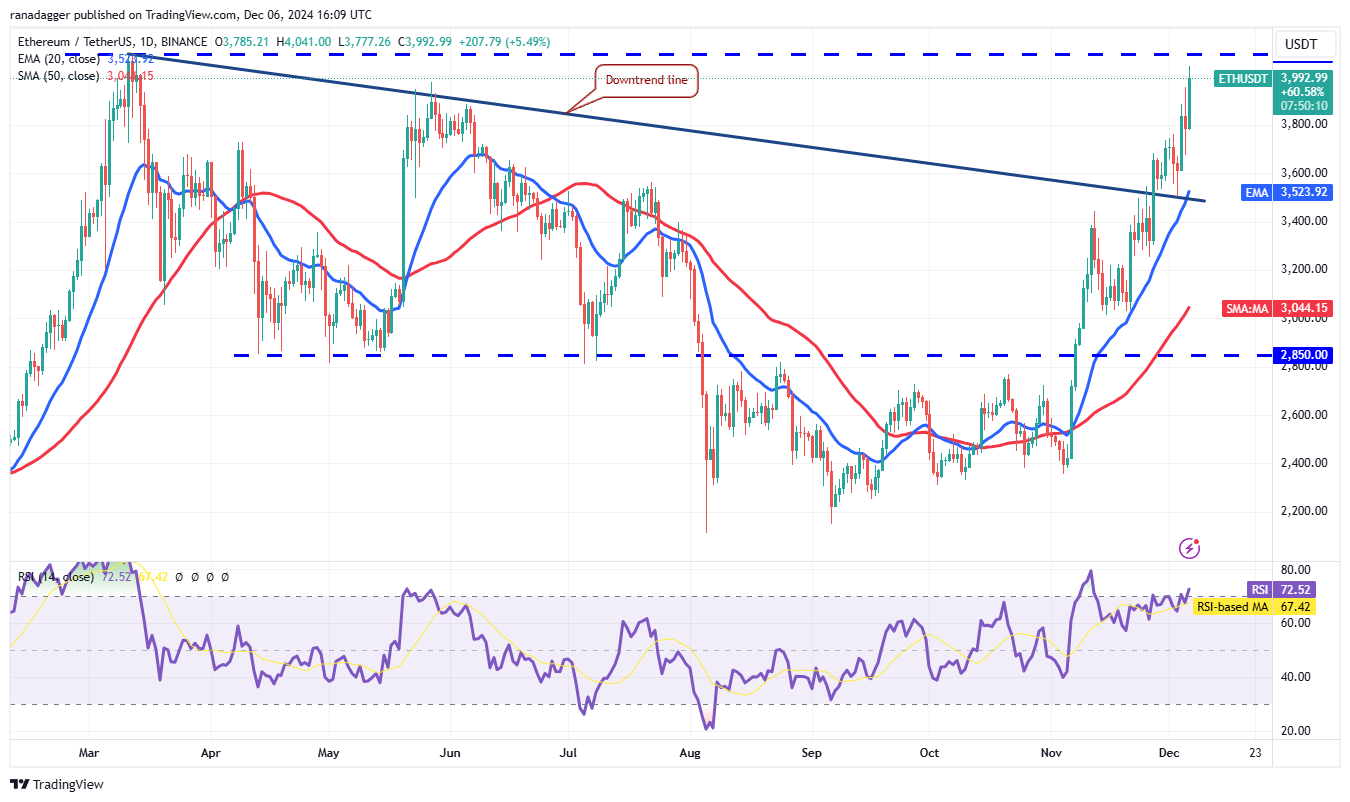Click the purple lightning bolt events icon

point(1189,547)
